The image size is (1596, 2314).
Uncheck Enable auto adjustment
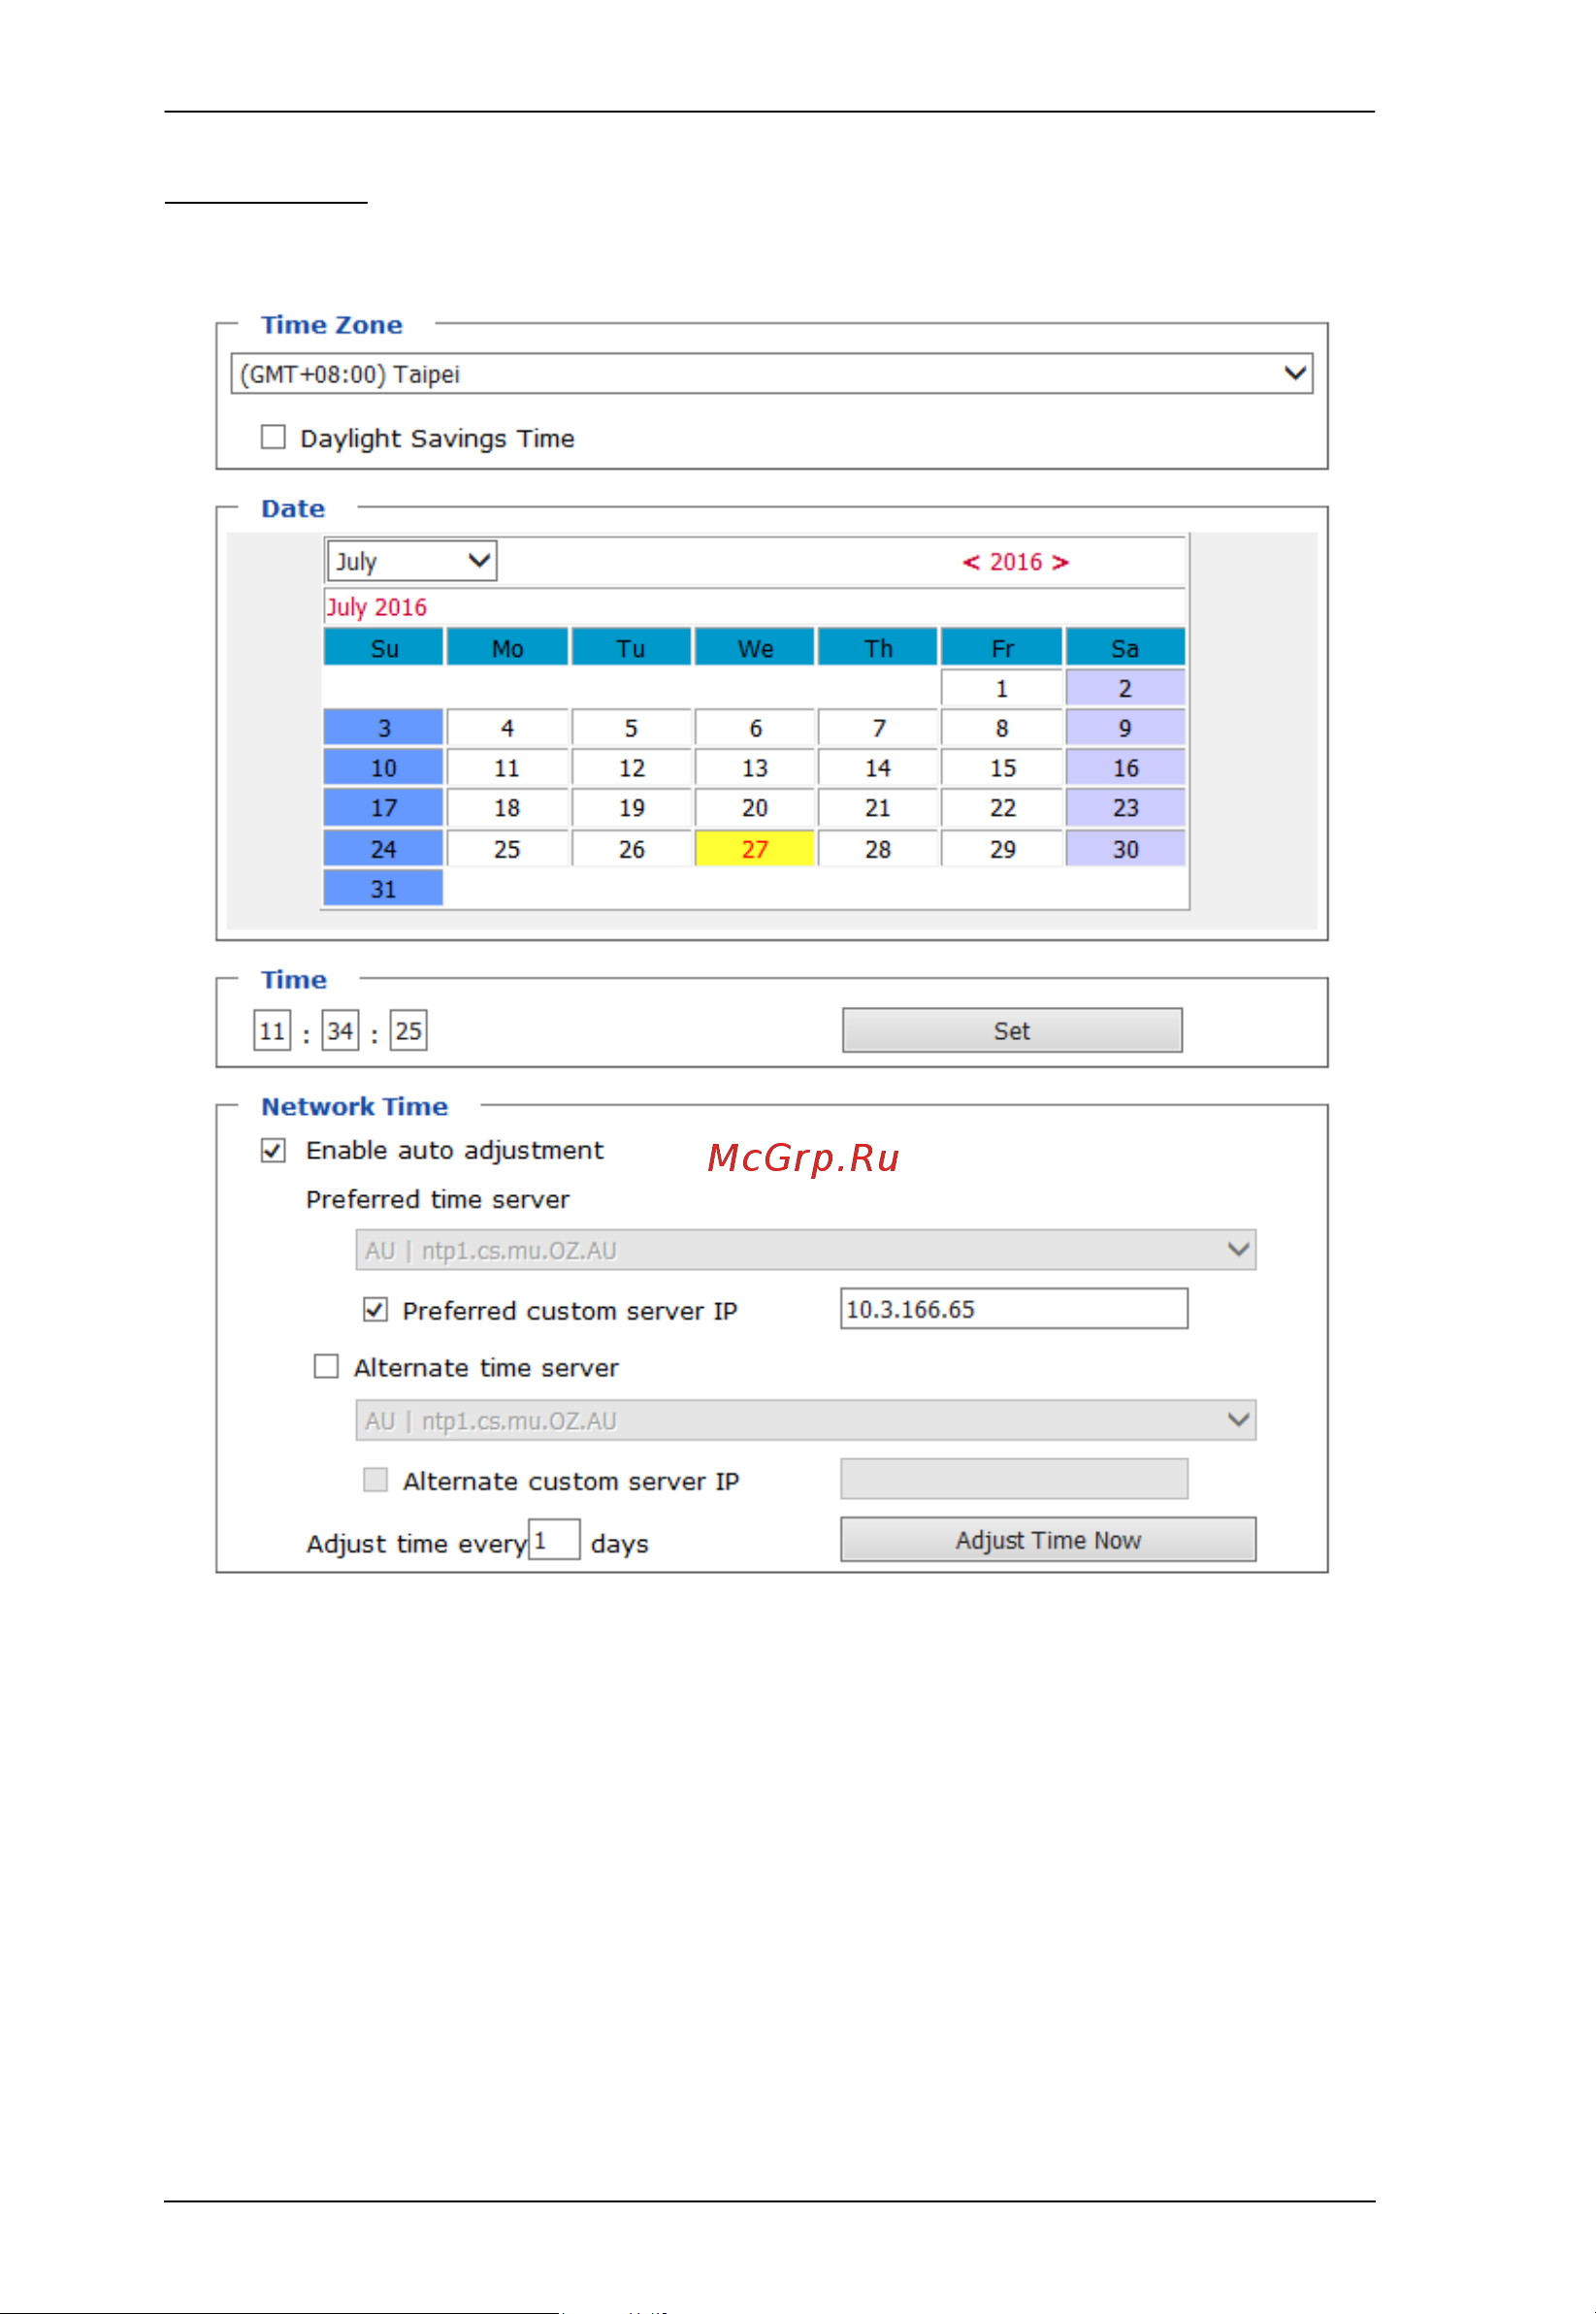273,1151
